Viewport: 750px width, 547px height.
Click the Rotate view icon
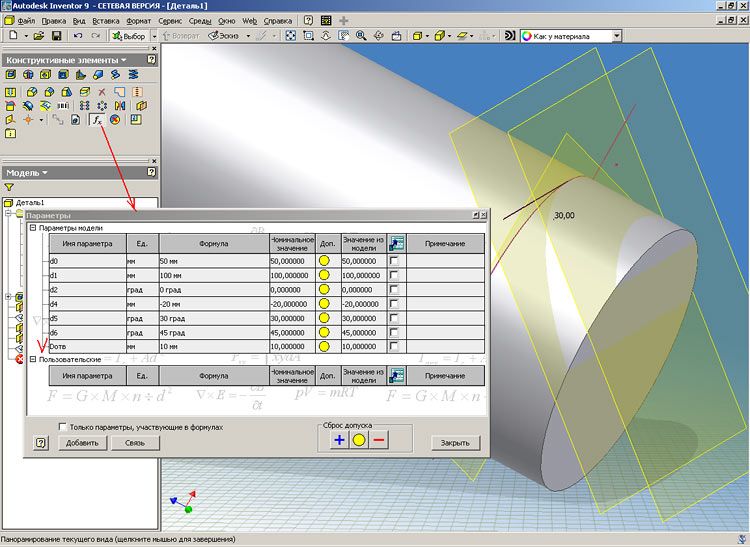coord(378,35)
